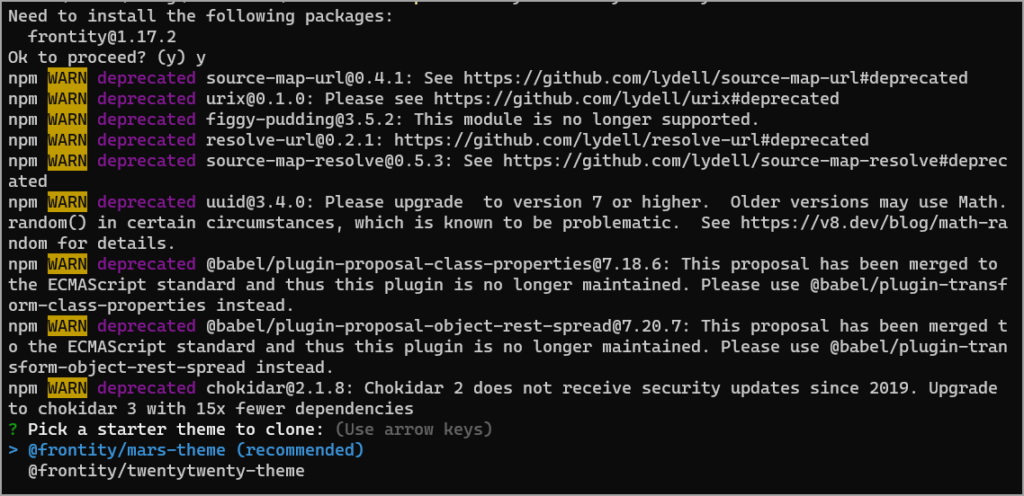This screenshot has width=1024, height=496.
Task: Click the chokidar@2.1.8 package name
Action: [x=270, y=387]
